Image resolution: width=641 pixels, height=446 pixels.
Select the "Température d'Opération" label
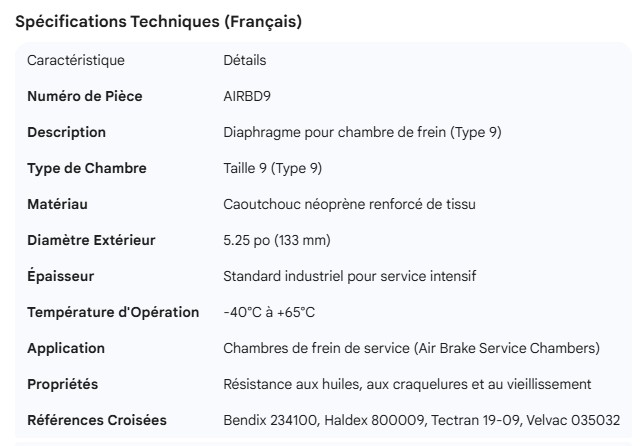[x=113, y=312]
